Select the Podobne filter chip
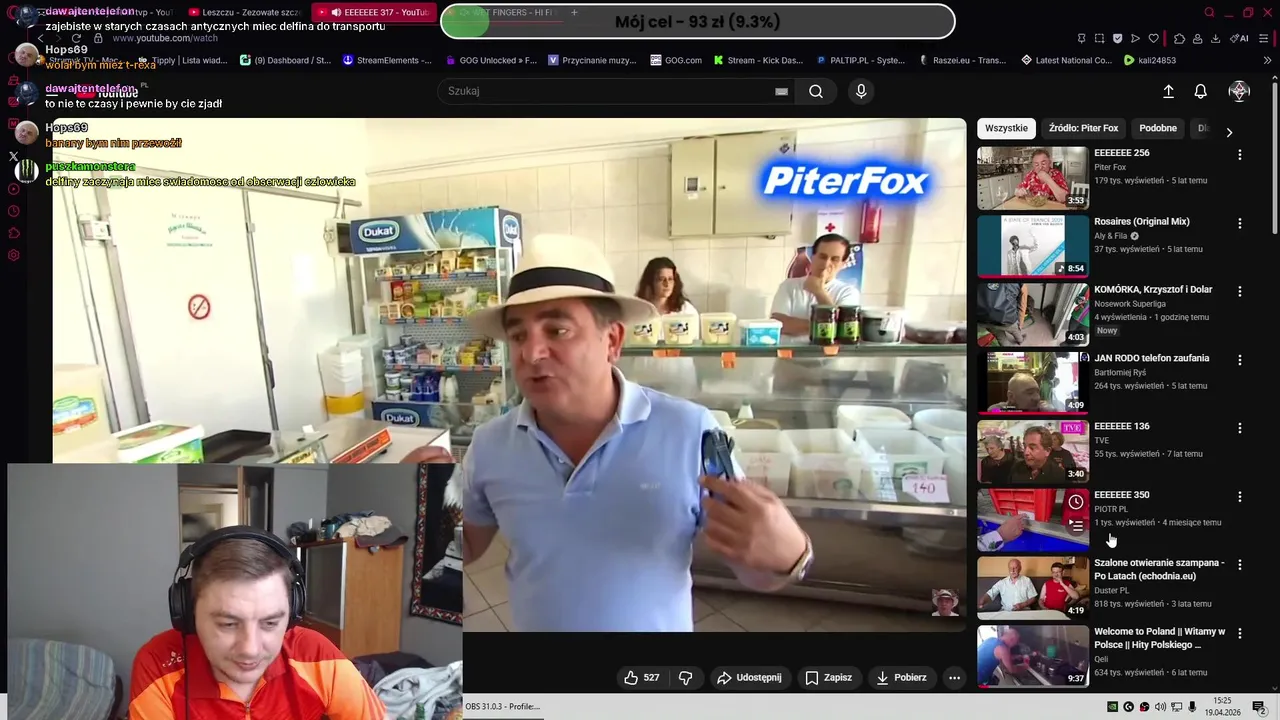 pos(1158,128)
